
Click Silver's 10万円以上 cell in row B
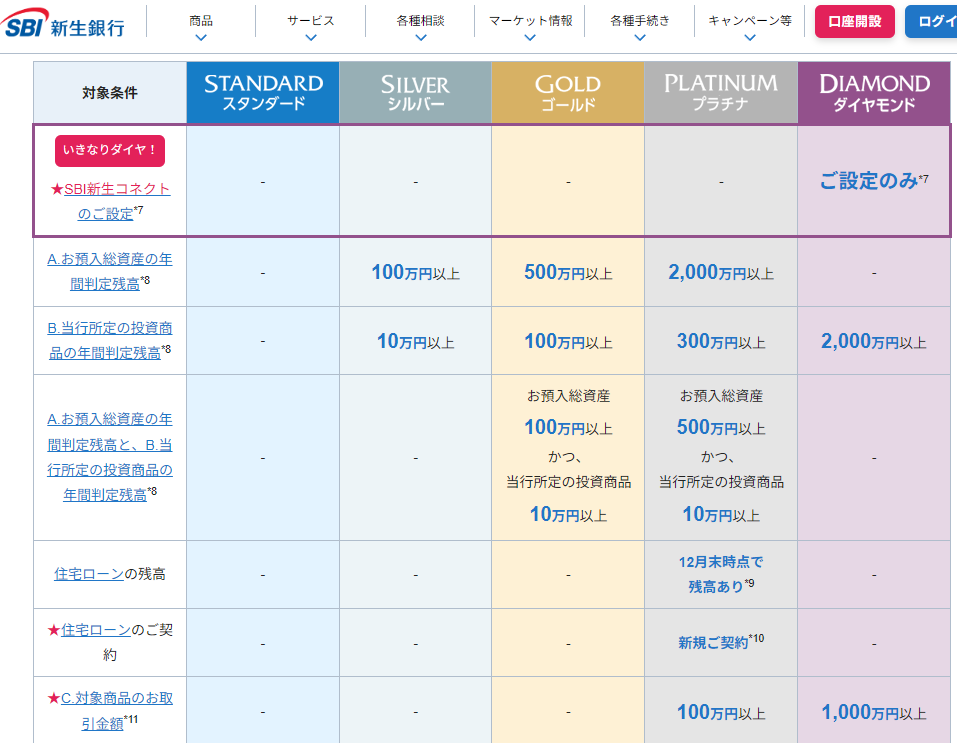[x=416, y=341]
